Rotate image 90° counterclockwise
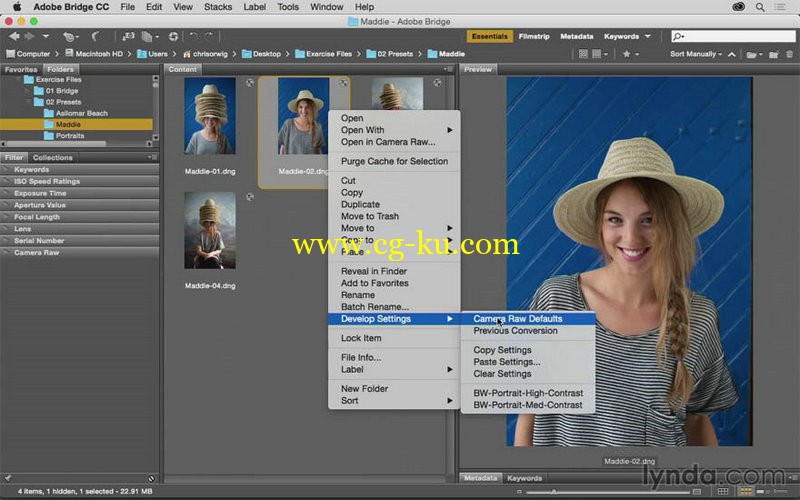 pyautogui.click(x=193, y=36)
